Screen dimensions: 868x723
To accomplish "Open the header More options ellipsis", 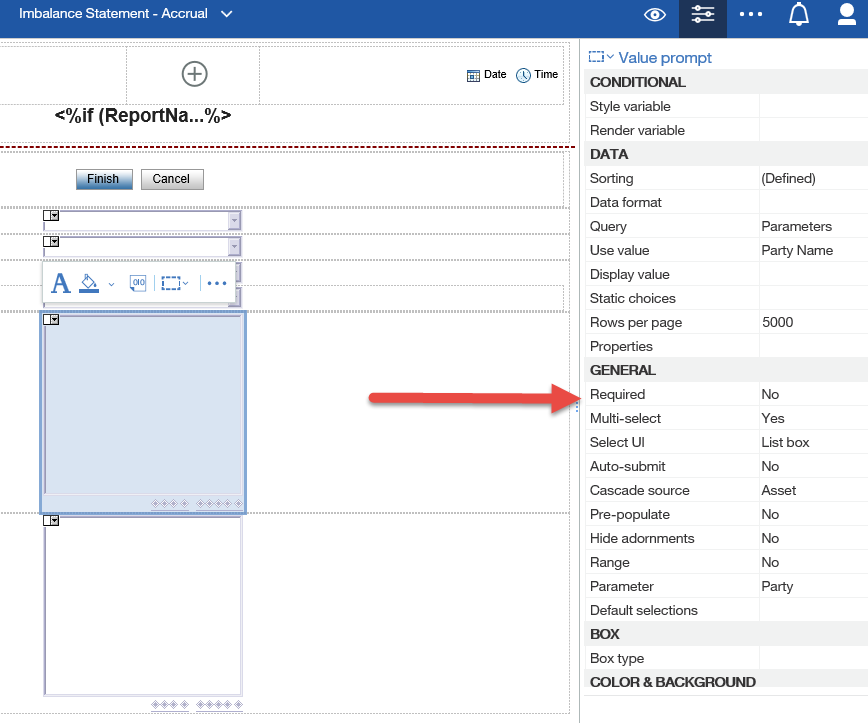I will point(751,14).
